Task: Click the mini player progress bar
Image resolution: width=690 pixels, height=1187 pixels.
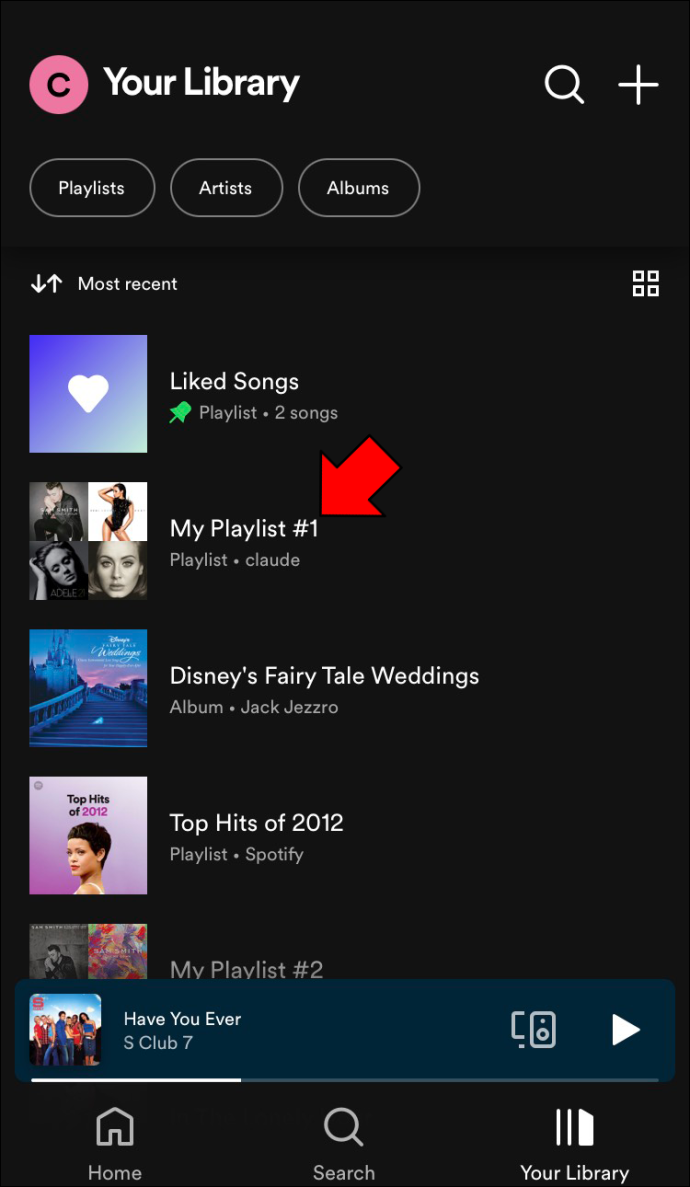Action: pos(345,1080)
